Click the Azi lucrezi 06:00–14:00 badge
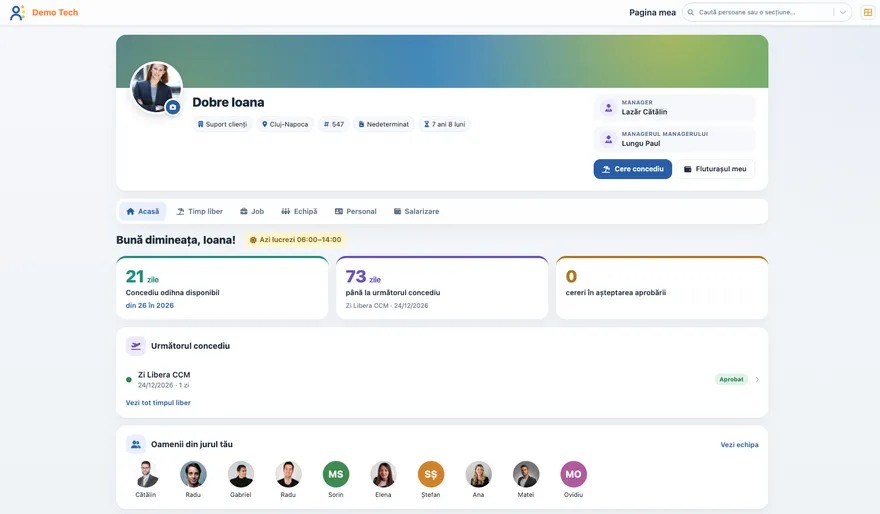The image size is (880, 514). click(x=295, y=240)
